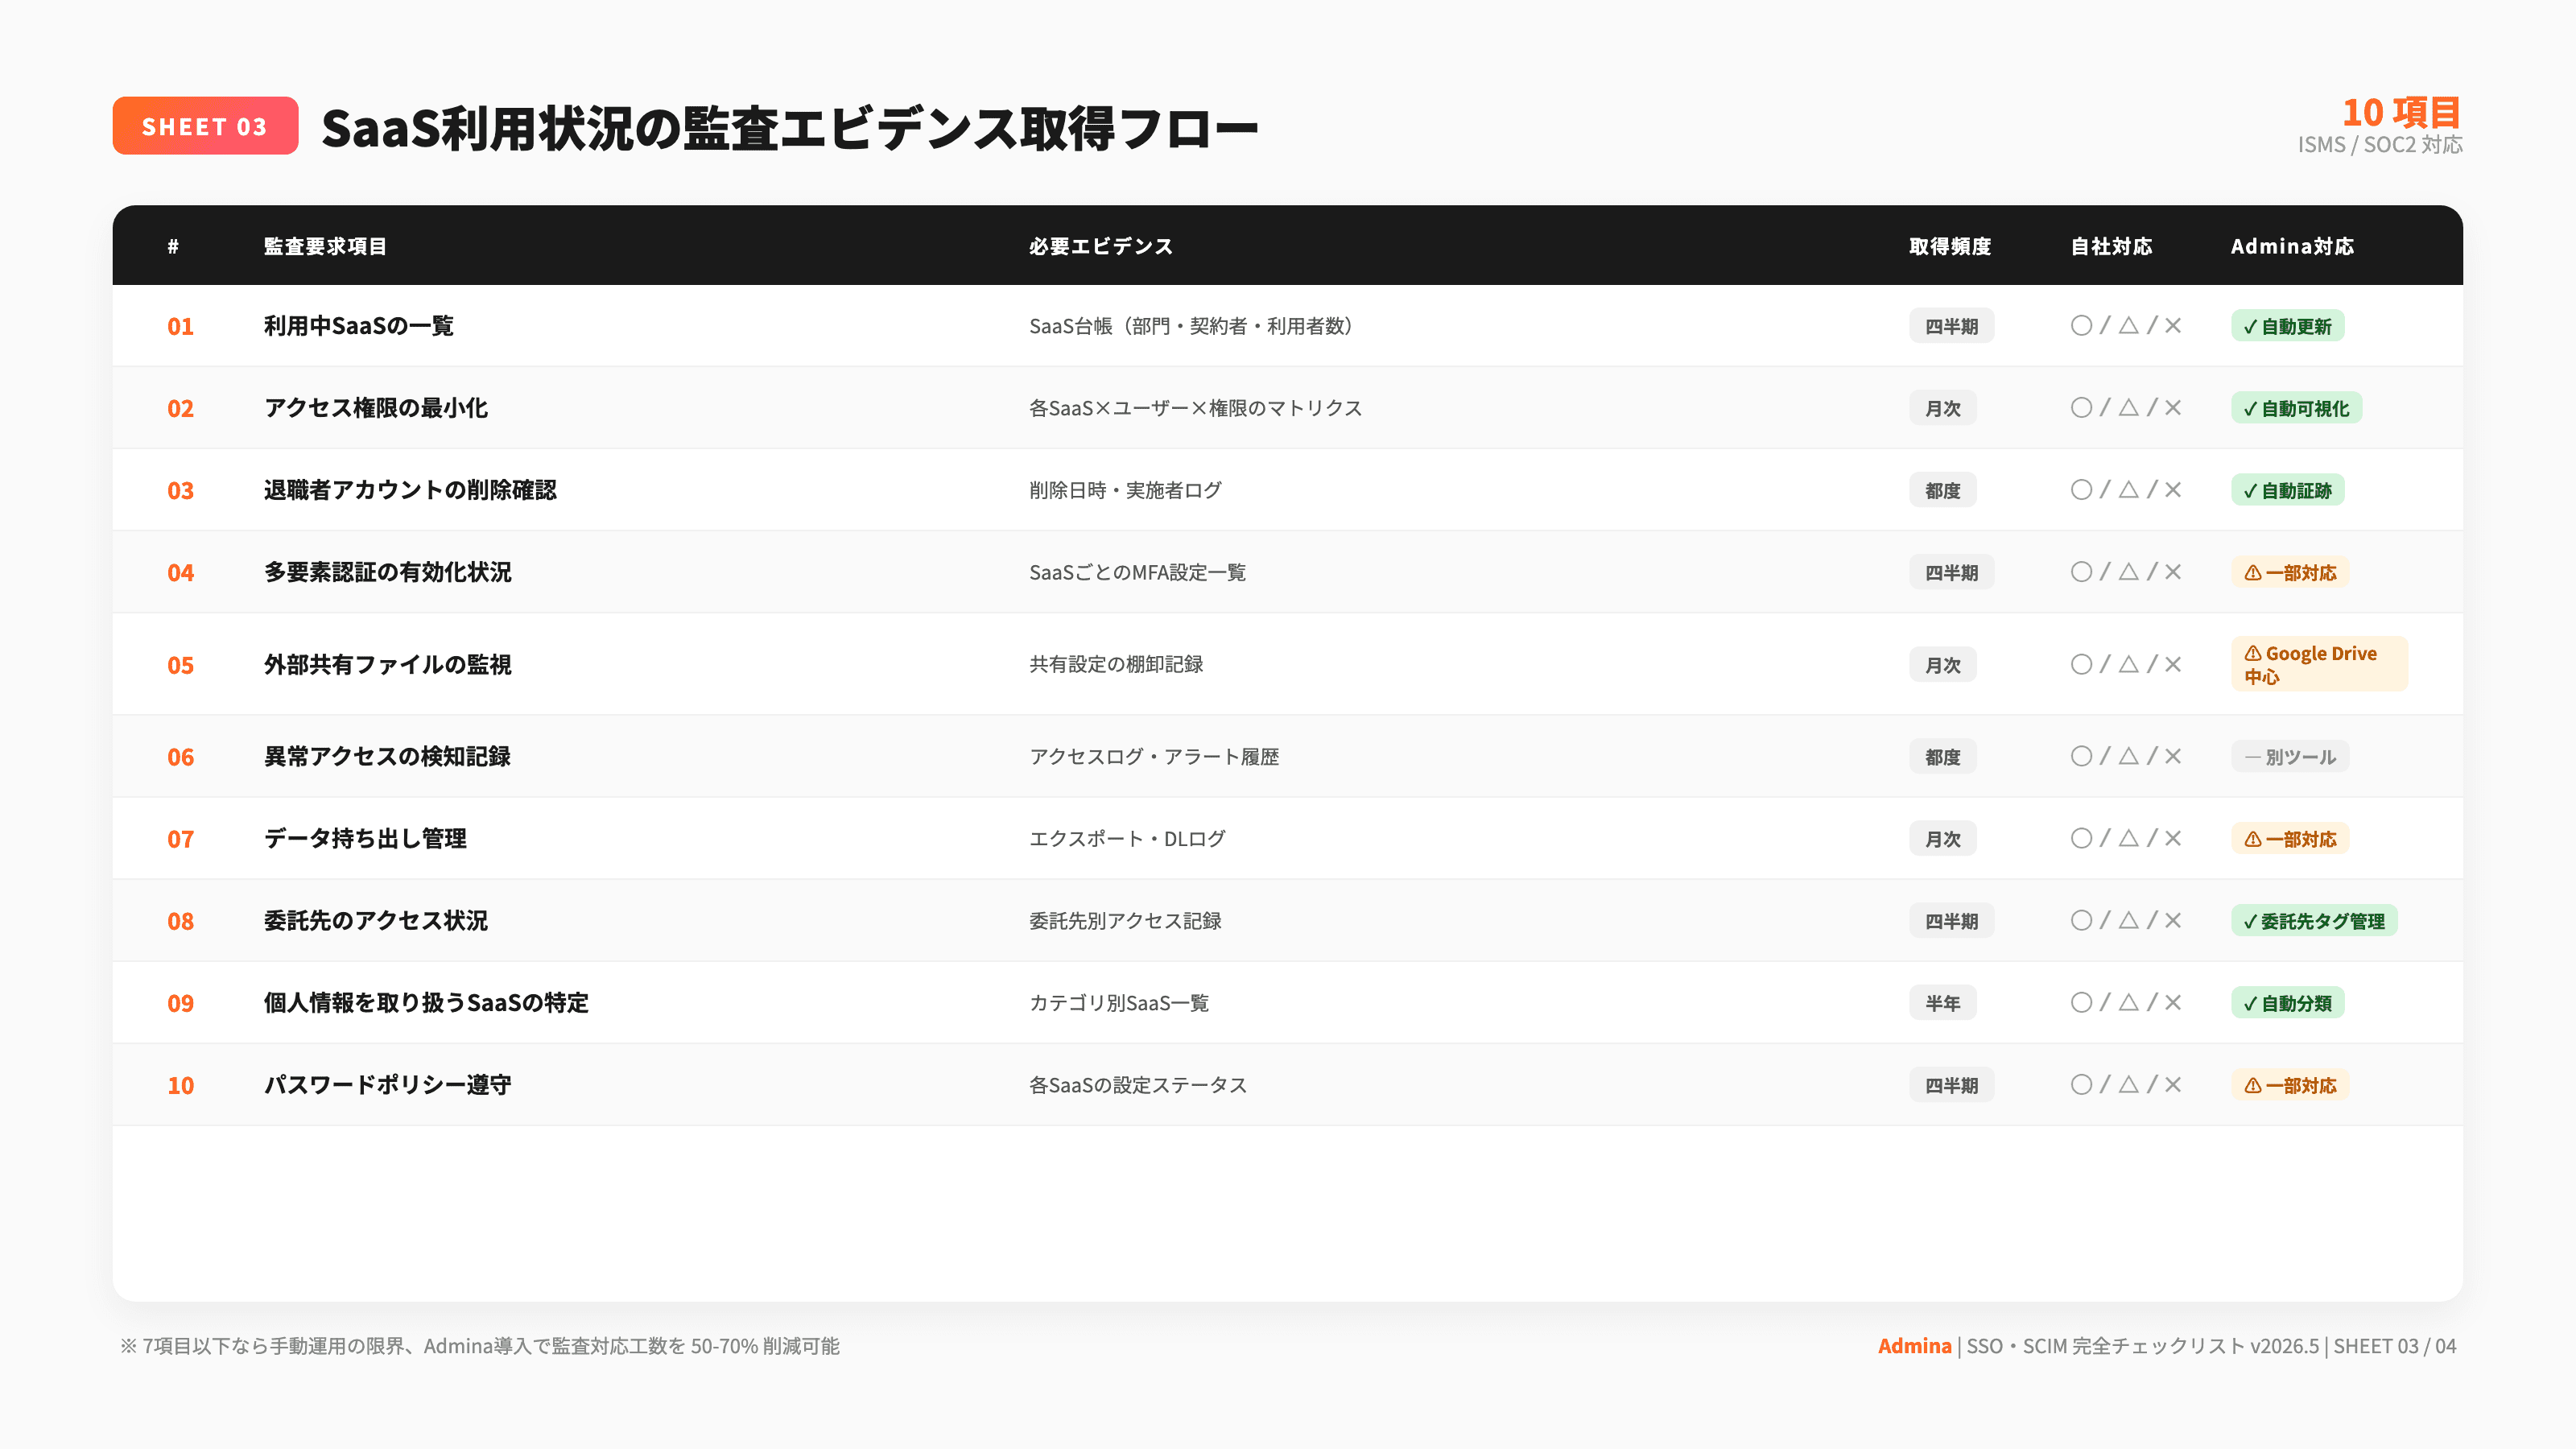Click アクセスログ・アラート履歴 text
Image resolution: width=2576 pixels, height=1449 pixels.
click(x=1154, y=756)
